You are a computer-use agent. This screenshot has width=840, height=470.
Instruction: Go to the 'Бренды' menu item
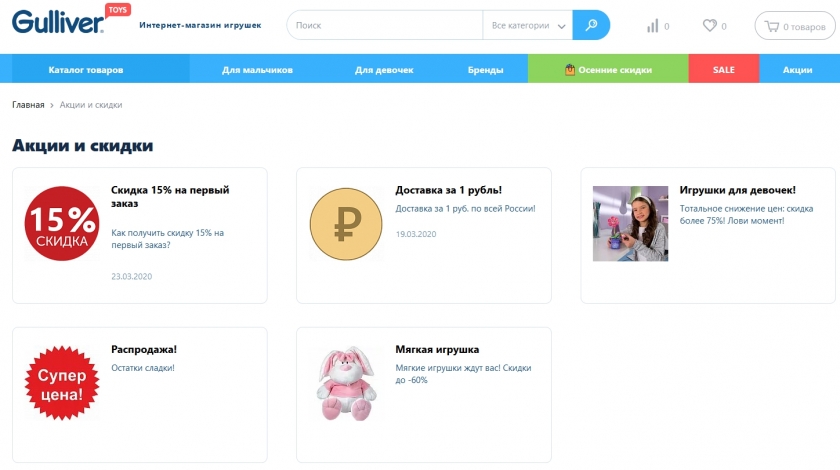[x=485, y=70]
